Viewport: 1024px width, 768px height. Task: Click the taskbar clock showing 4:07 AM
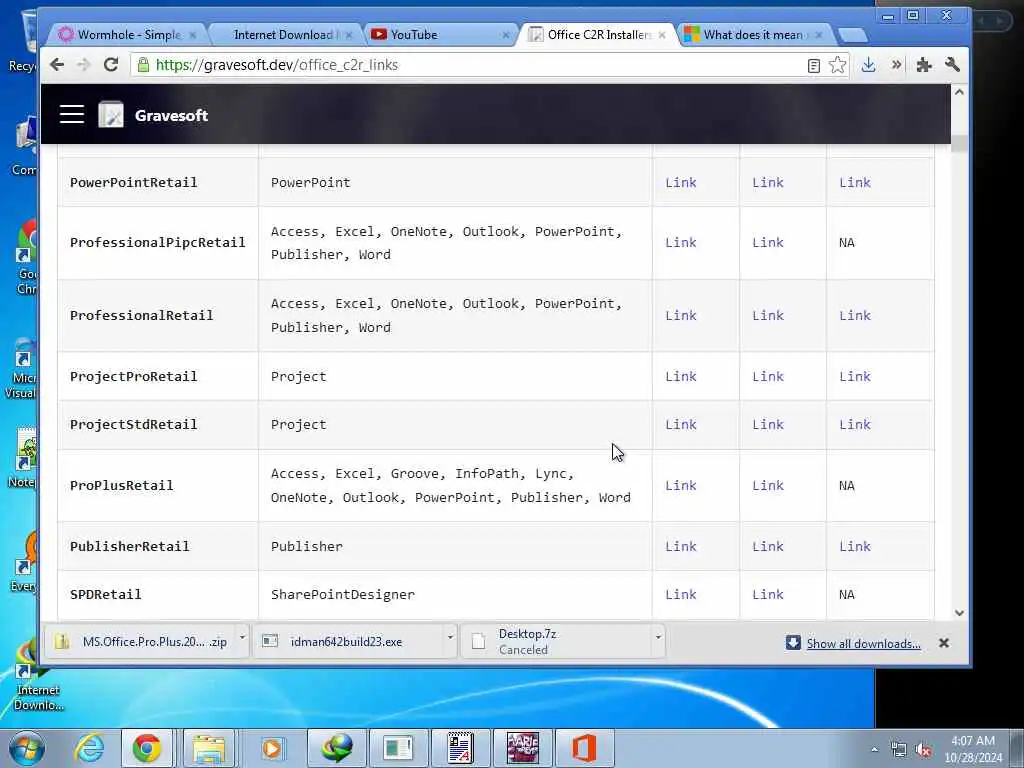tap(972, 749)
